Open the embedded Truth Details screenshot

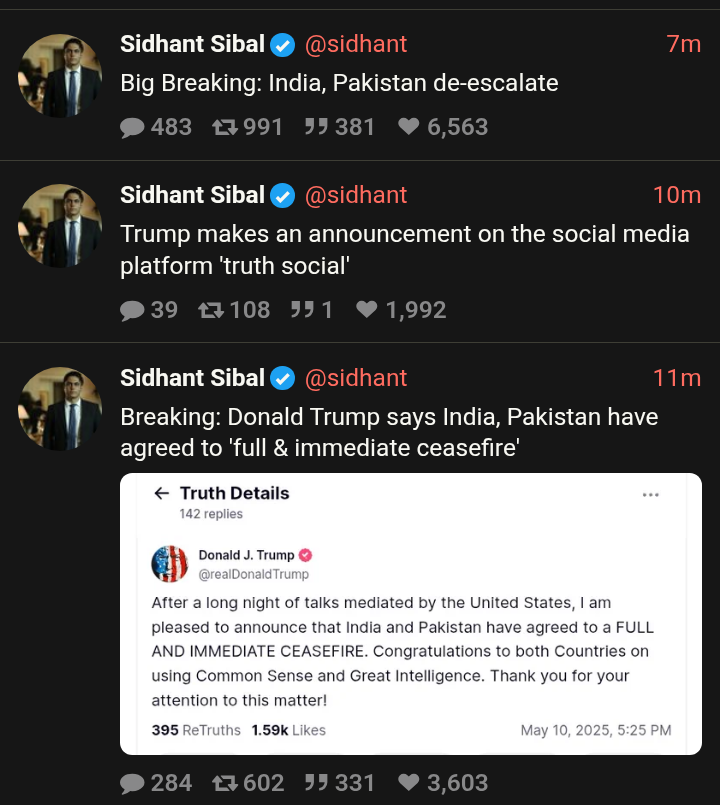[x=411, y=614]
